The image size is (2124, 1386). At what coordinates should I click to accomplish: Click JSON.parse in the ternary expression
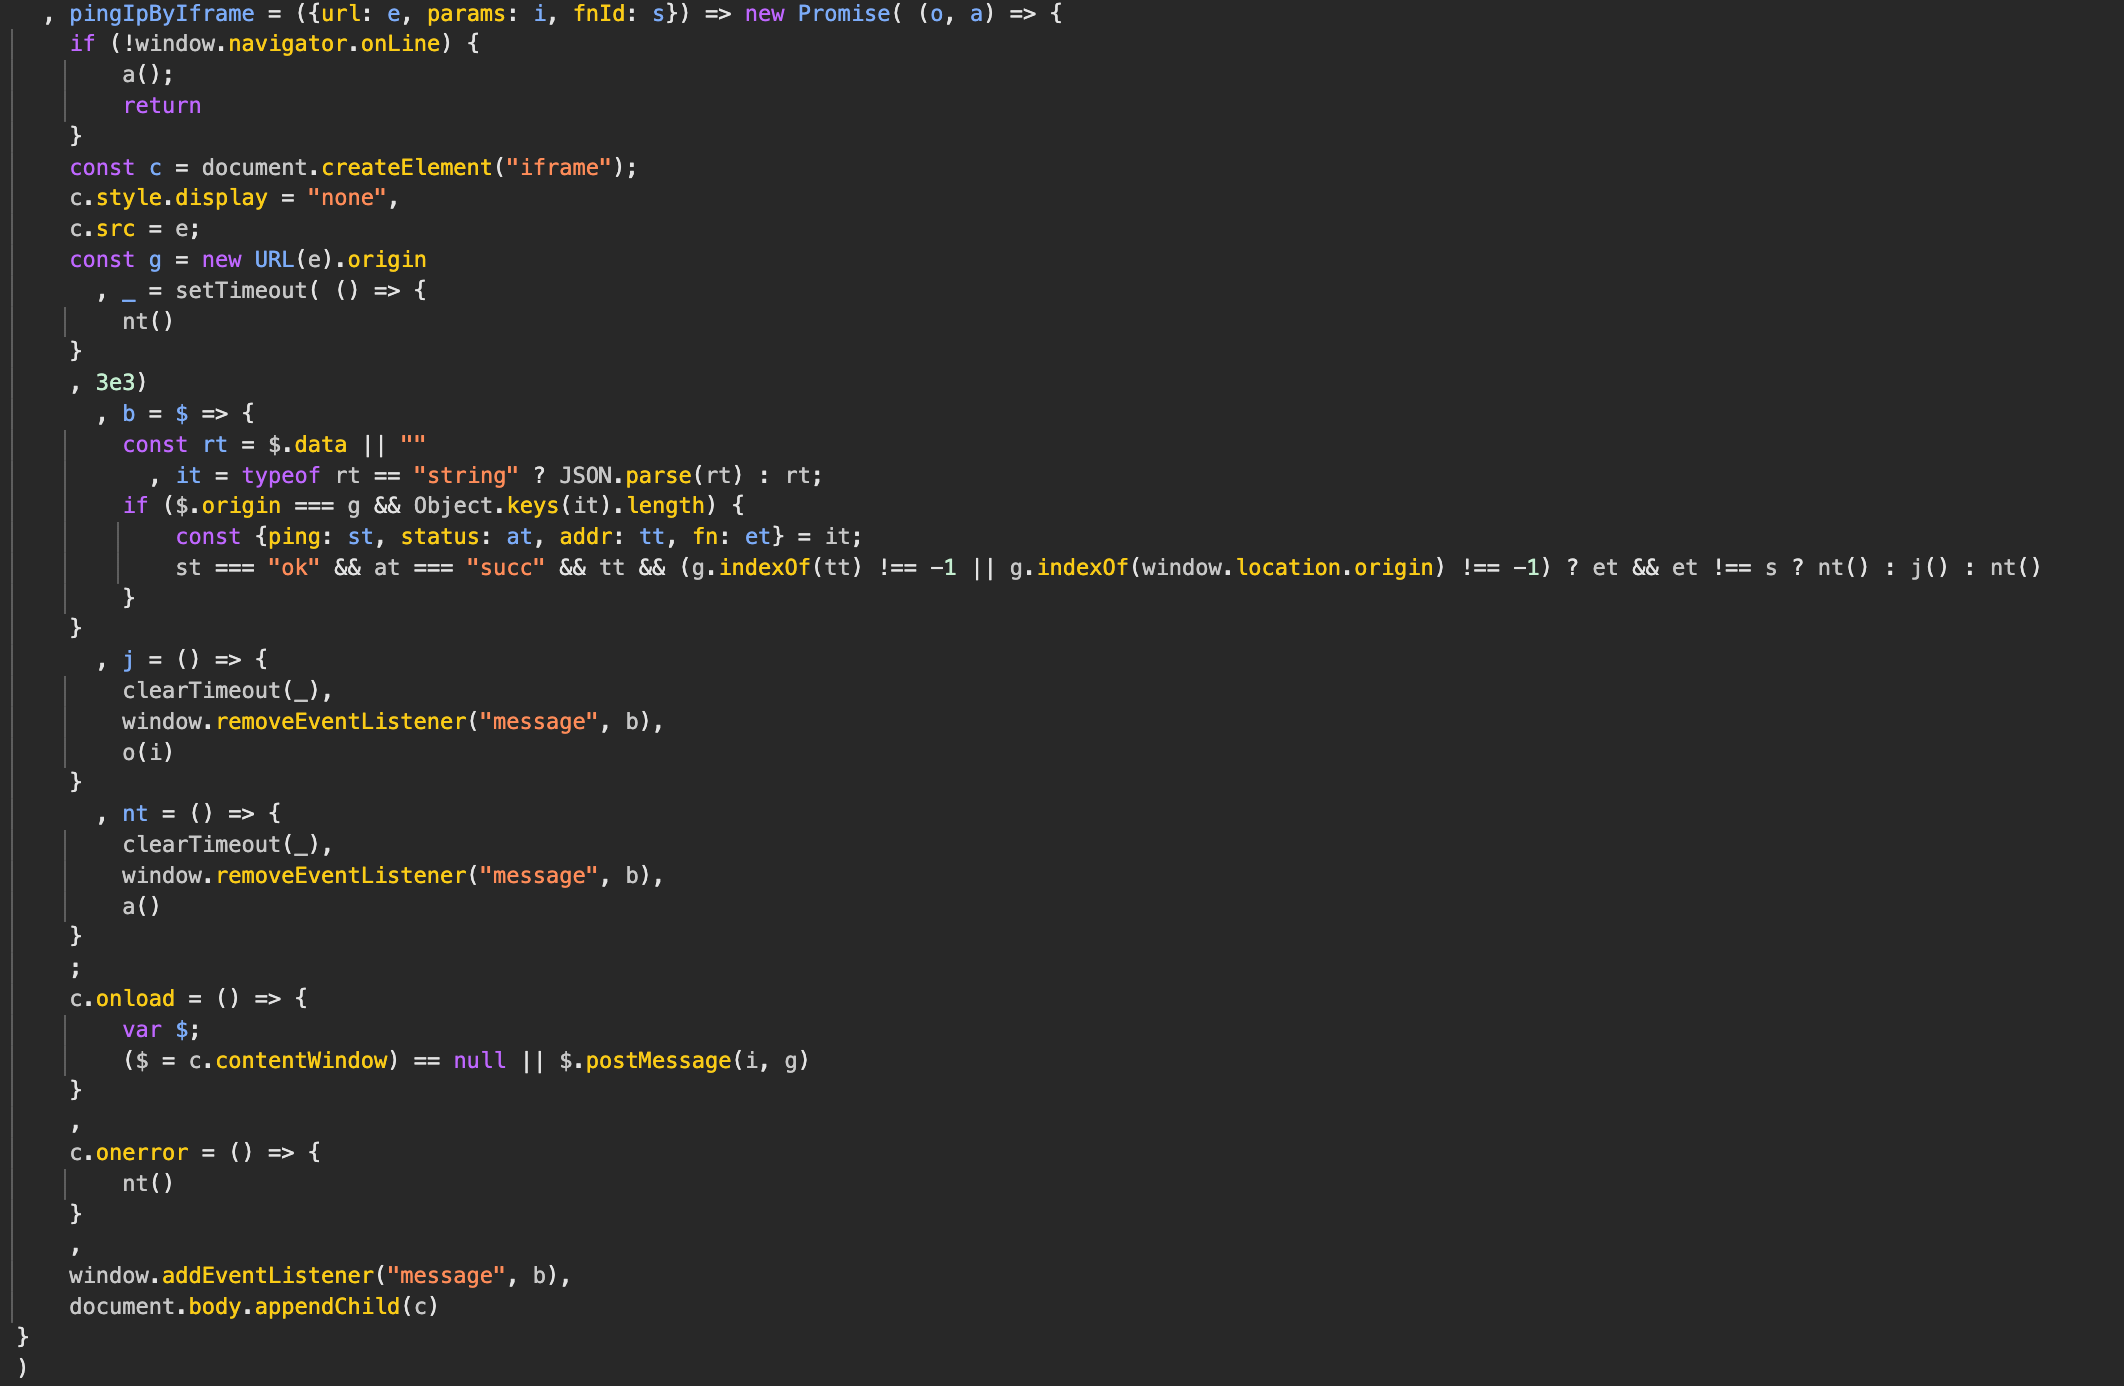coord(624,475)
